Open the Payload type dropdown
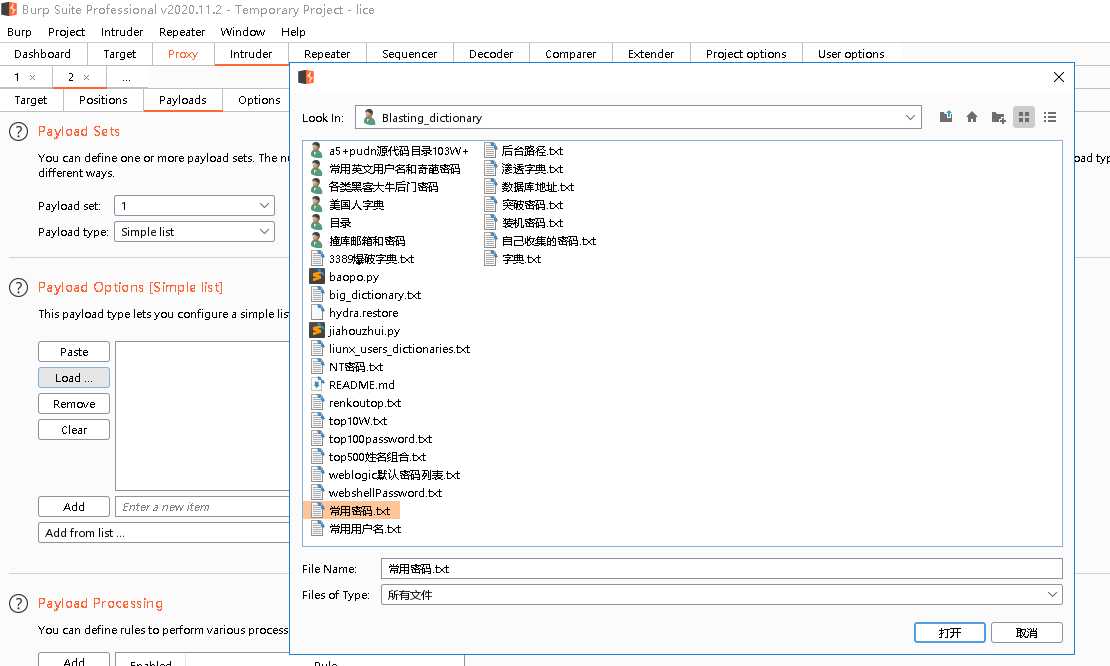The width and height of the screenshot is (1110, 666). (194, 231)
